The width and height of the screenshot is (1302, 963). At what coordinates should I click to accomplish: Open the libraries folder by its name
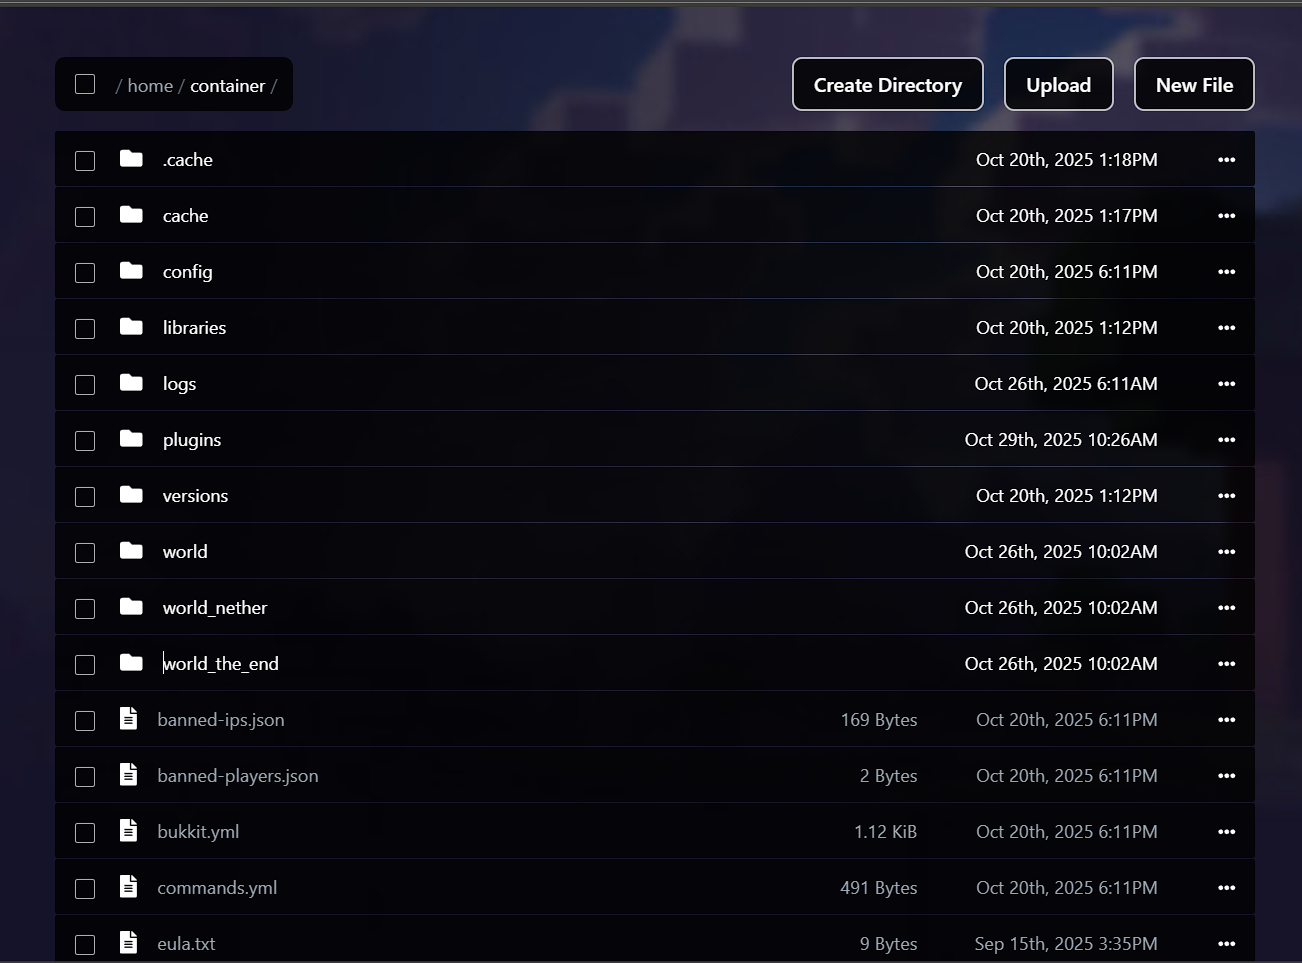tap(194, 328)
